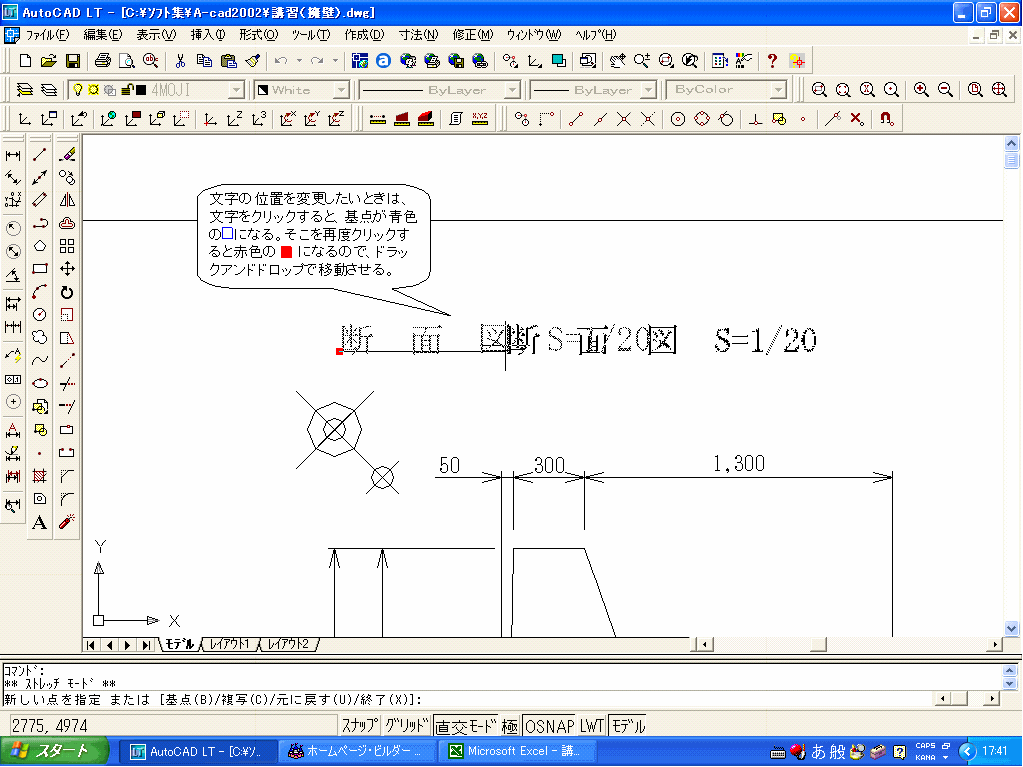Select the Arc draw tool

point(40,292)
